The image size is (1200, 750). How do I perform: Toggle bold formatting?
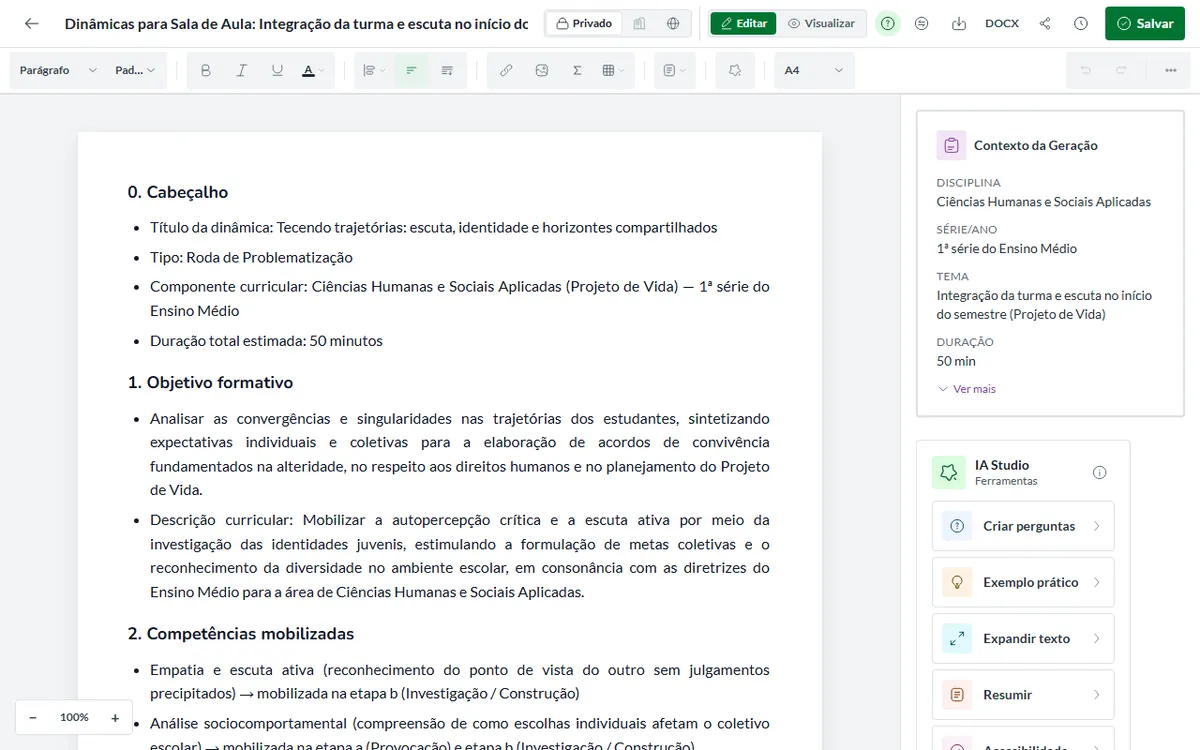pos(206,71)
